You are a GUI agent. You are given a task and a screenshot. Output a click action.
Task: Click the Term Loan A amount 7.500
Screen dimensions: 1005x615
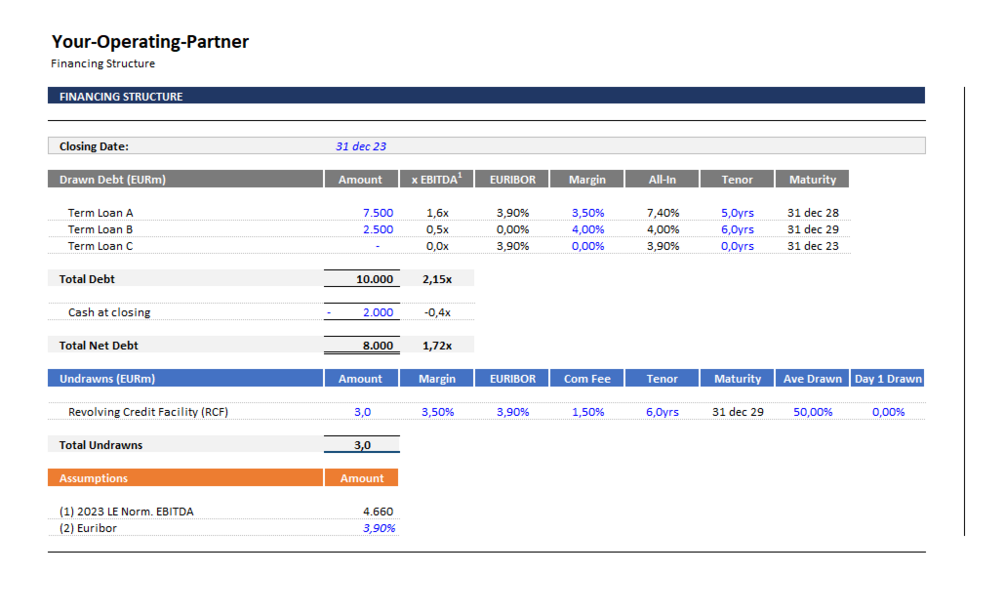377,213
